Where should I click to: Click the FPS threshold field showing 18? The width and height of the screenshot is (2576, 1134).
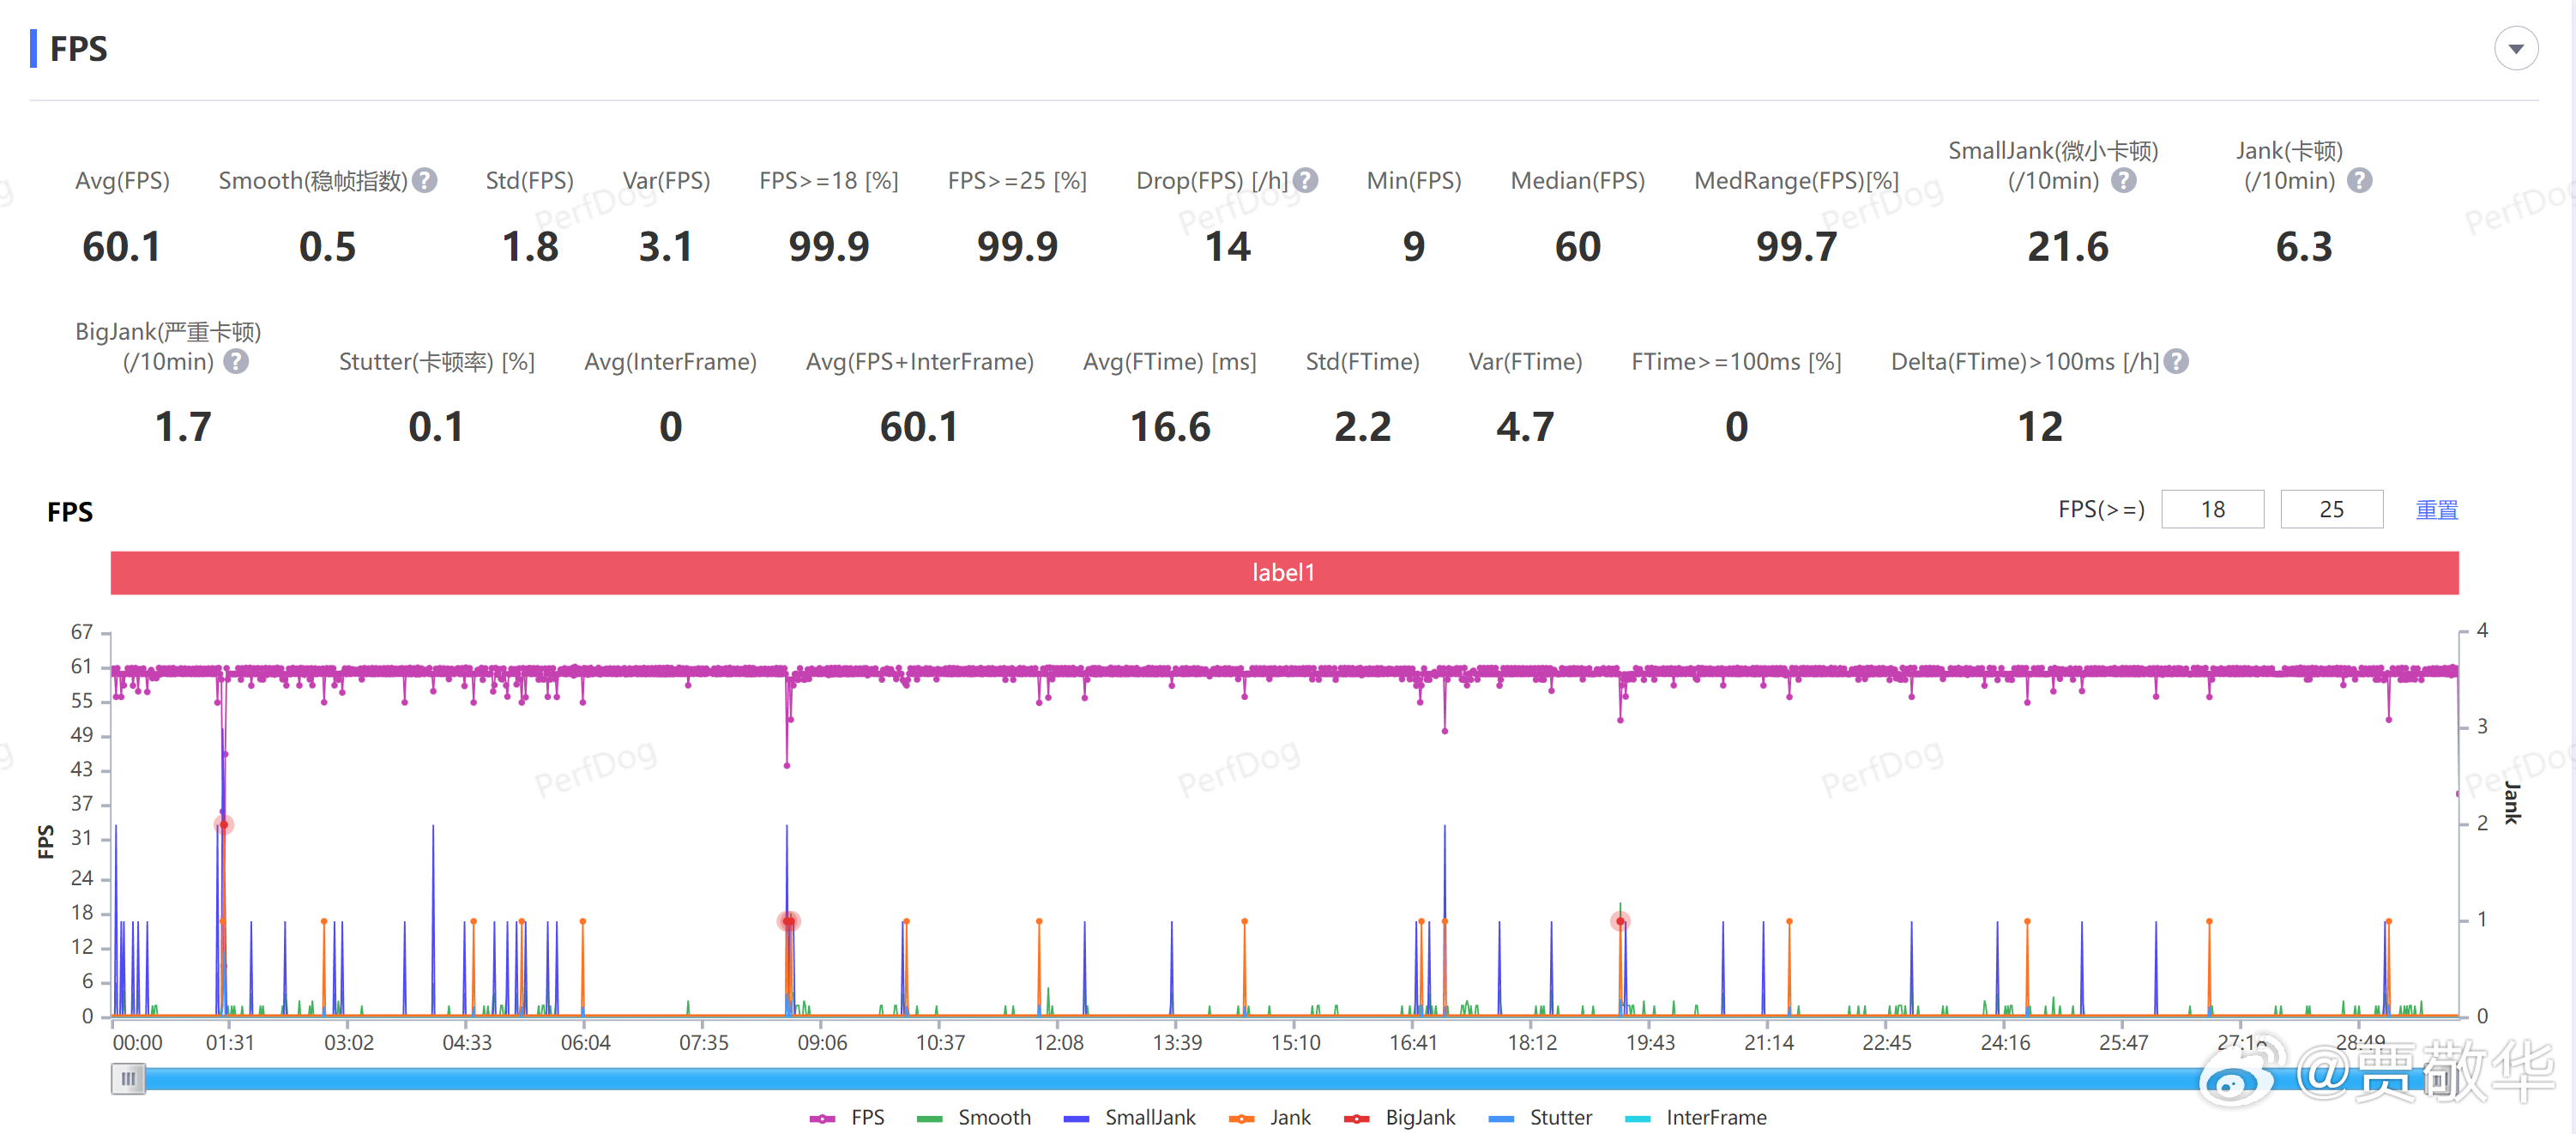tap(2212, 509)
